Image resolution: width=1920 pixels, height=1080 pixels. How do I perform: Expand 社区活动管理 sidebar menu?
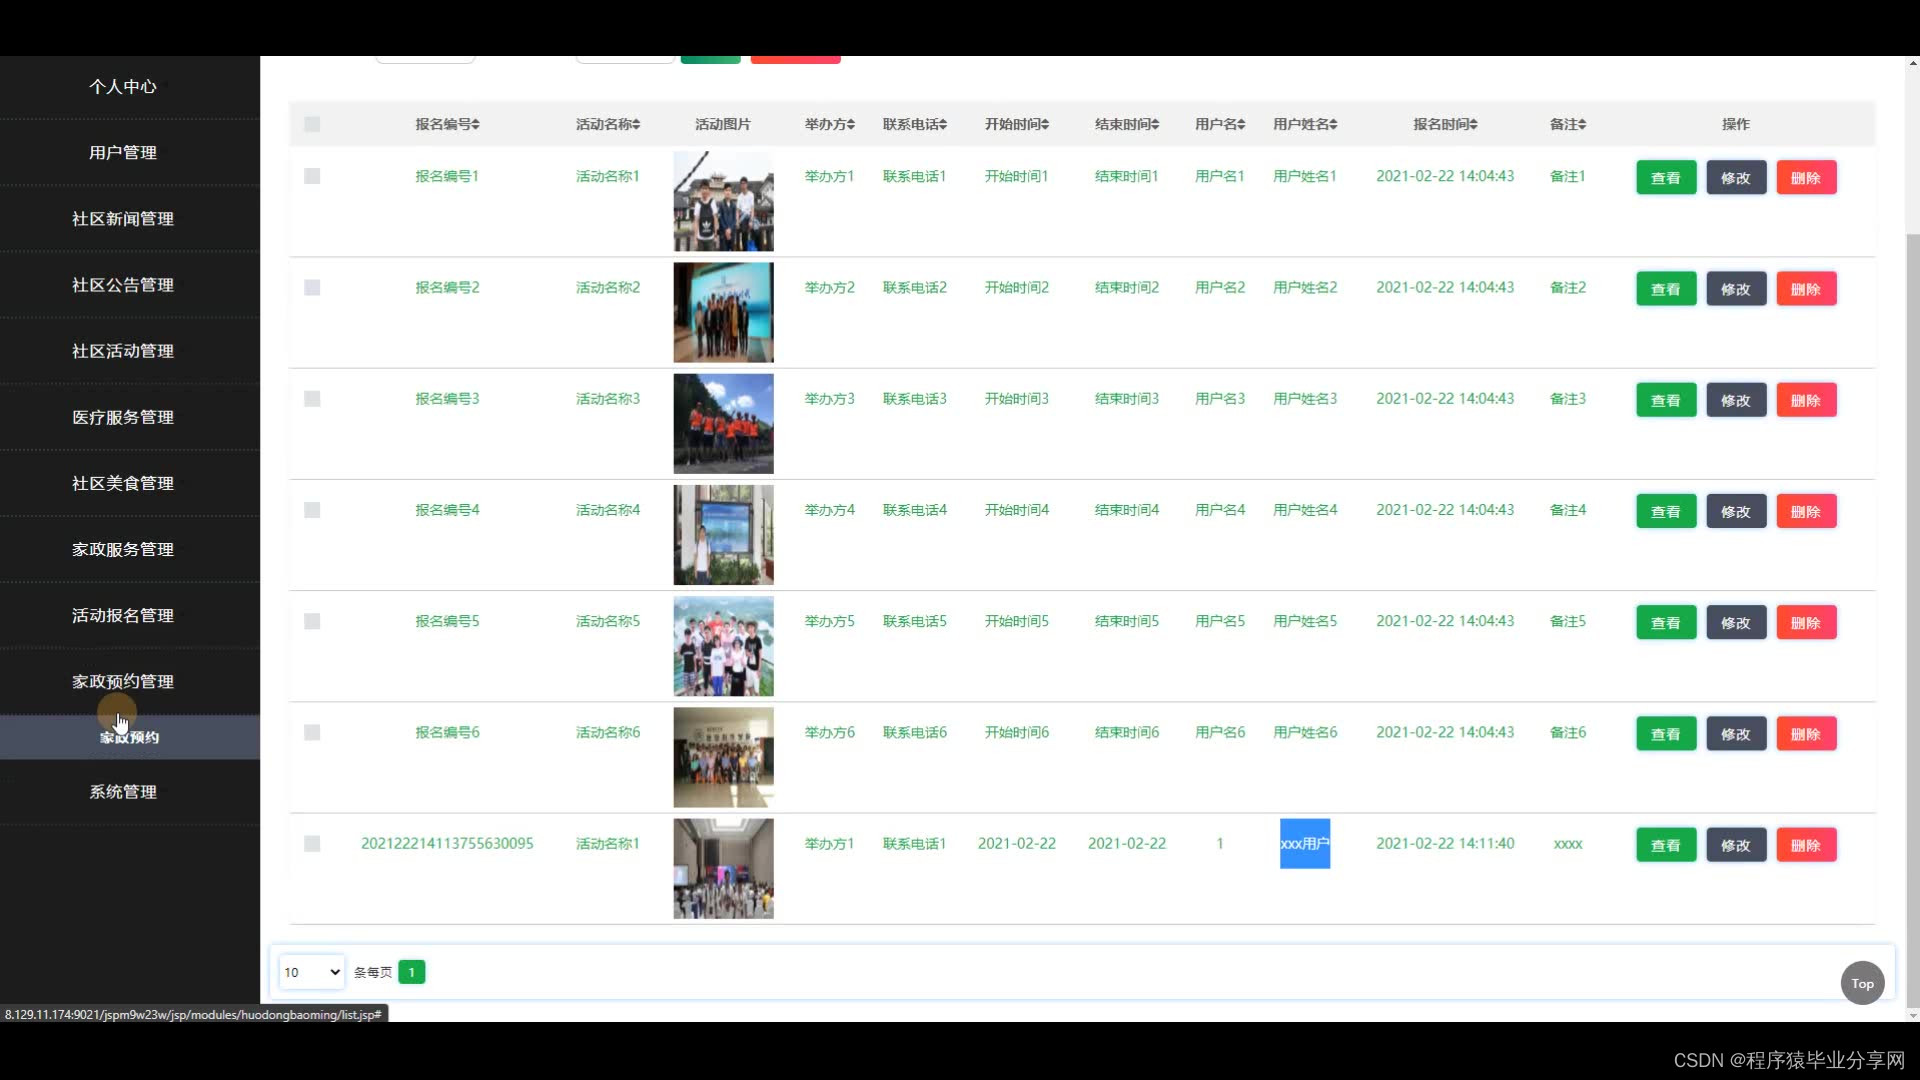pos(123,351)
